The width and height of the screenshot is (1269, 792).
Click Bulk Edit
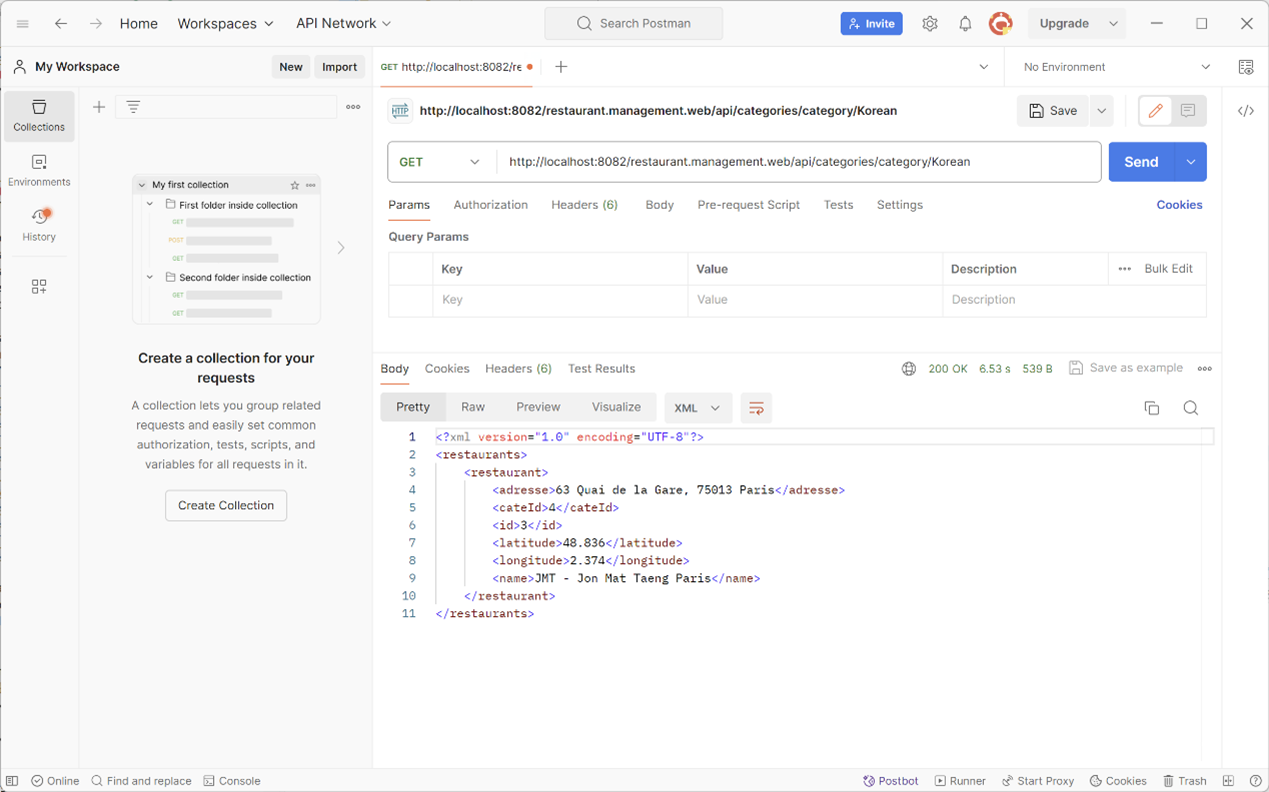[x=1168, y=269]
